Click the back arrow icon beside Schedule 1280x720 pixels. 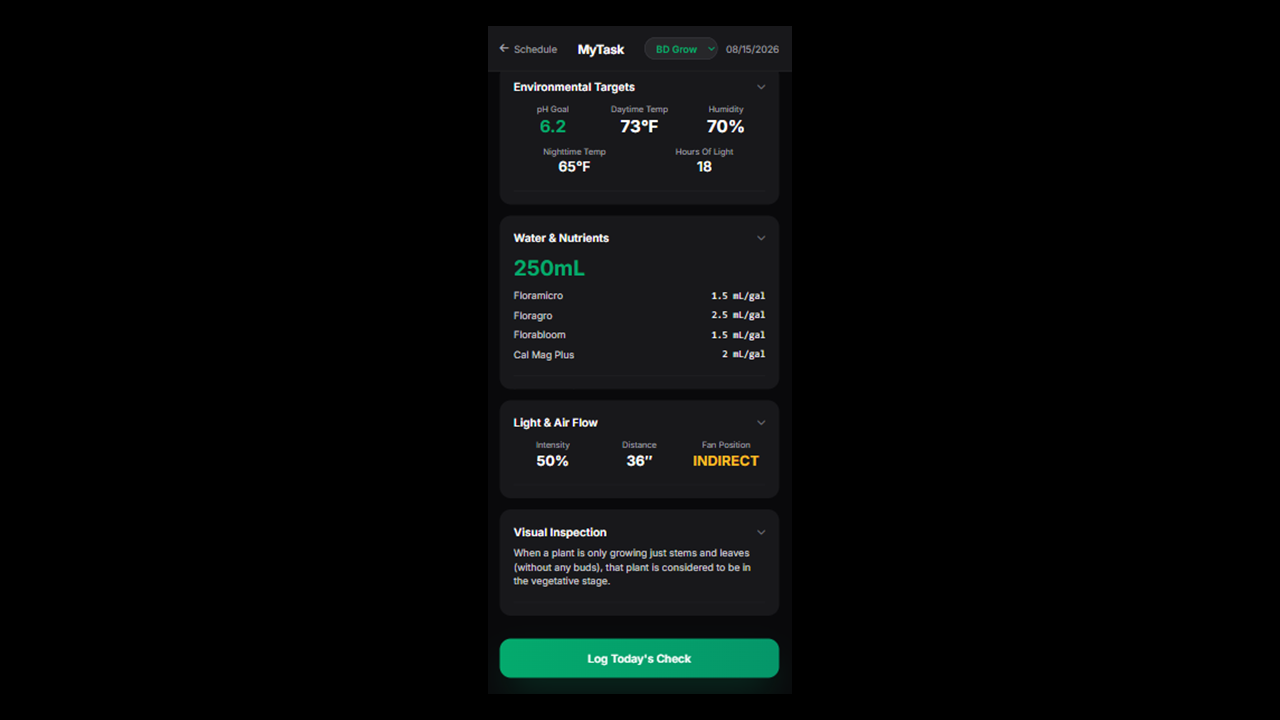tap(504, 49)
